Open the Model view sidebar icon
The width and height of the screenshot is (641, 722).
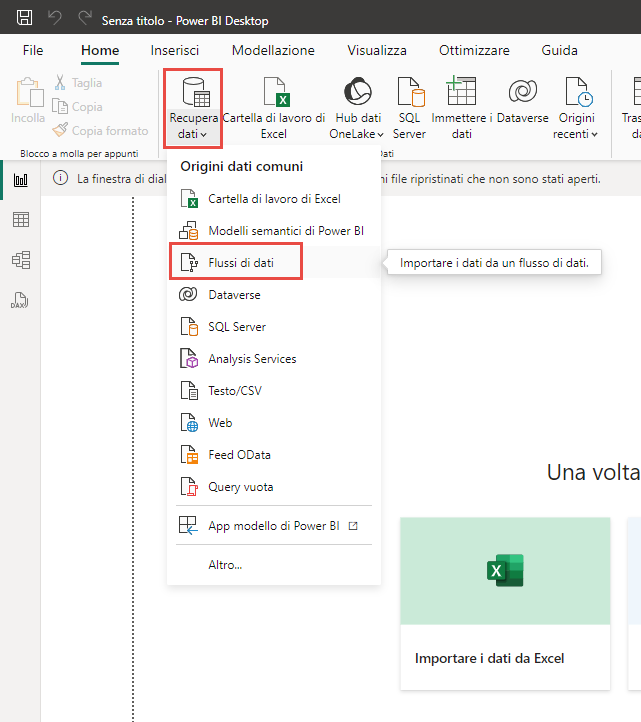pyautogui.click(x=21, y=260)
